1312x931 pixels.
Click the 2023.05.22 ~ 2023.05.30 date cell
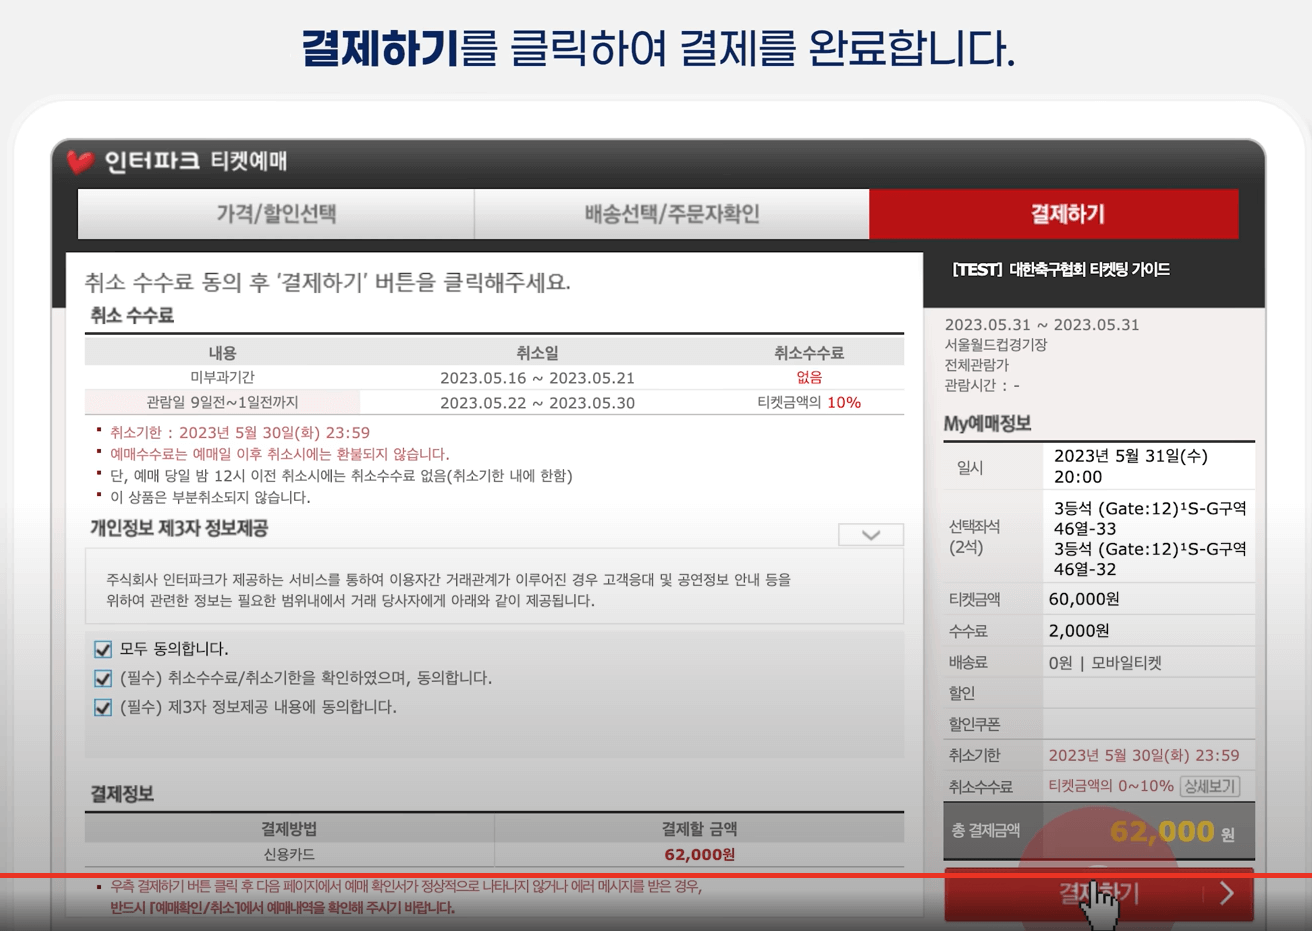[x=537, y=403]
